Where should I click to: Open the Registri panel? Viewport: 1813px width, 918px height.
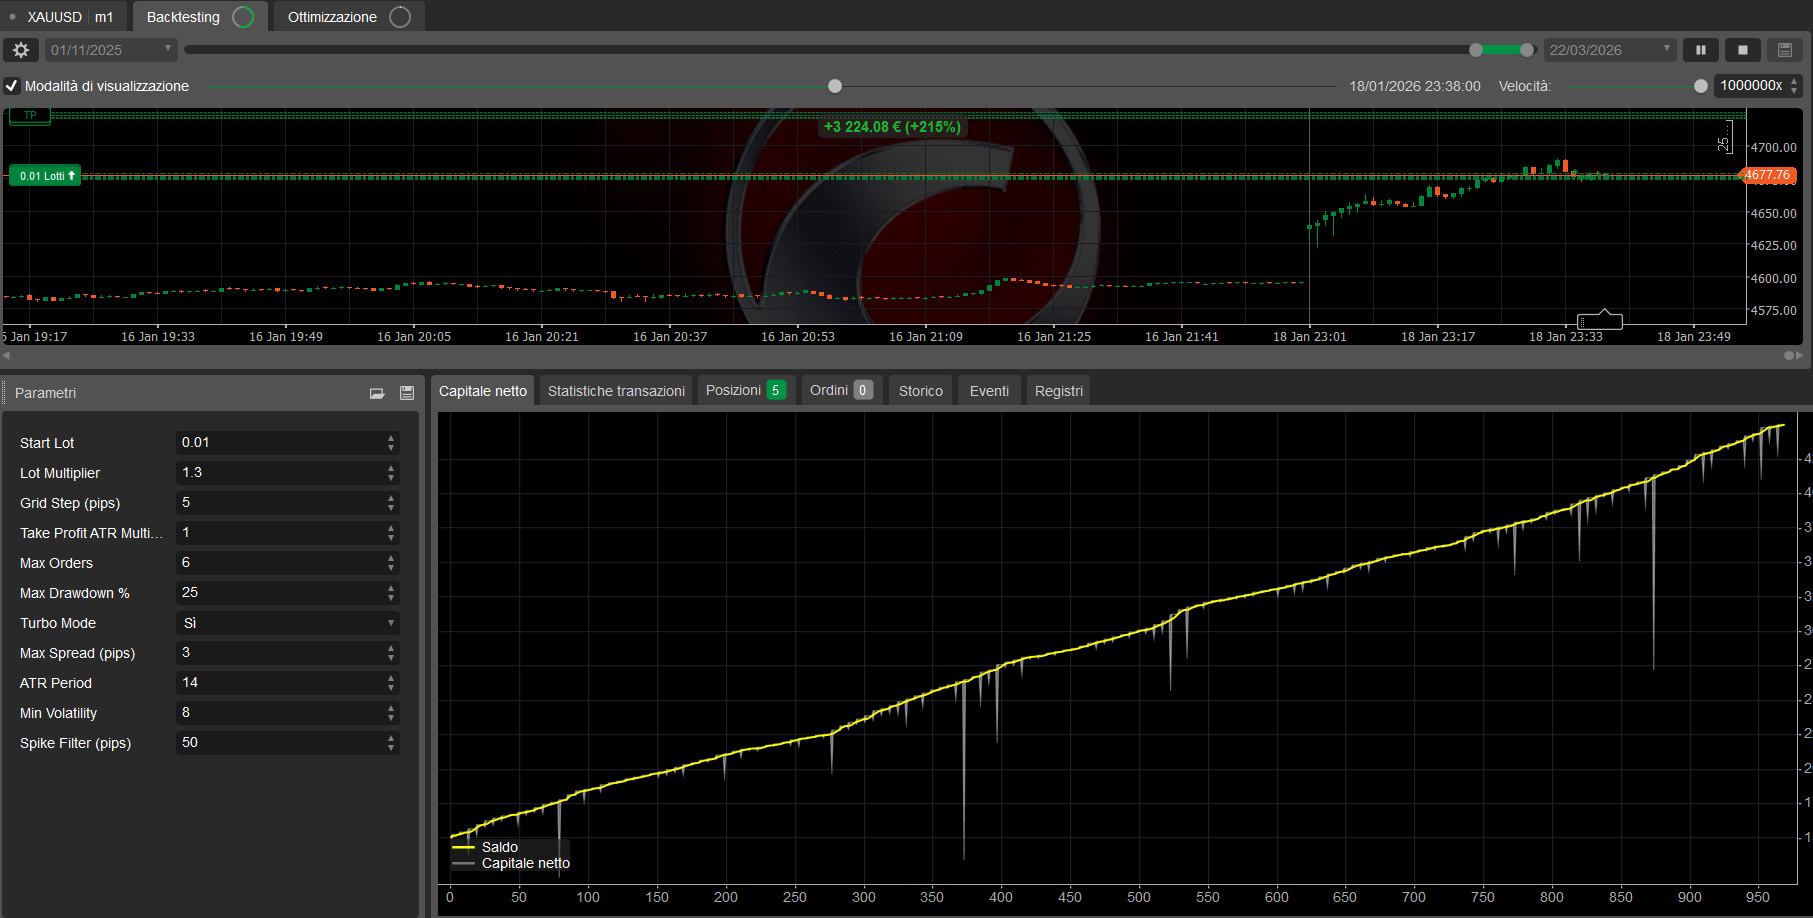1058,390
